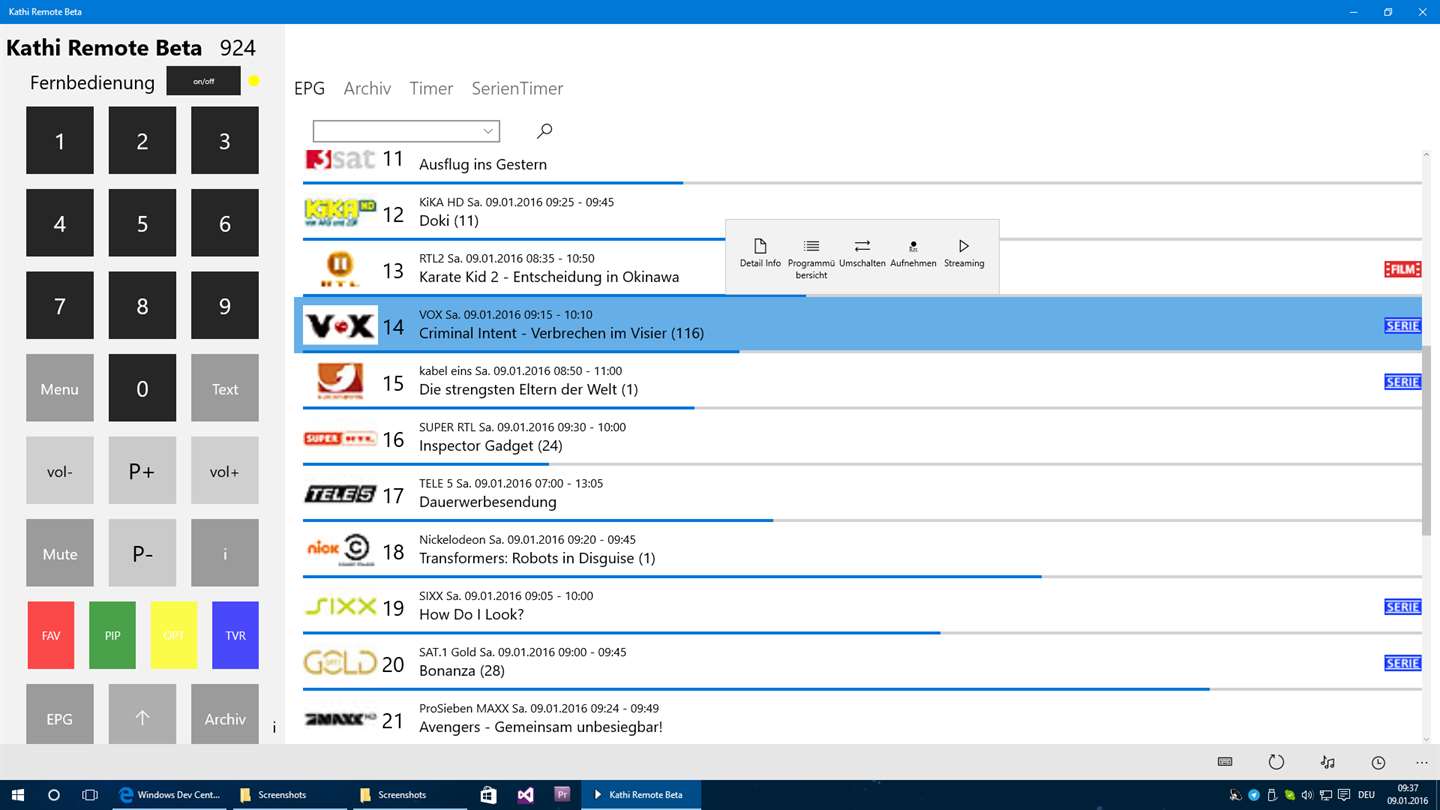Open Windows Store from taskbar
Image resolution: width=1440 pixels, height=810 pixels.
click(488, 795)
